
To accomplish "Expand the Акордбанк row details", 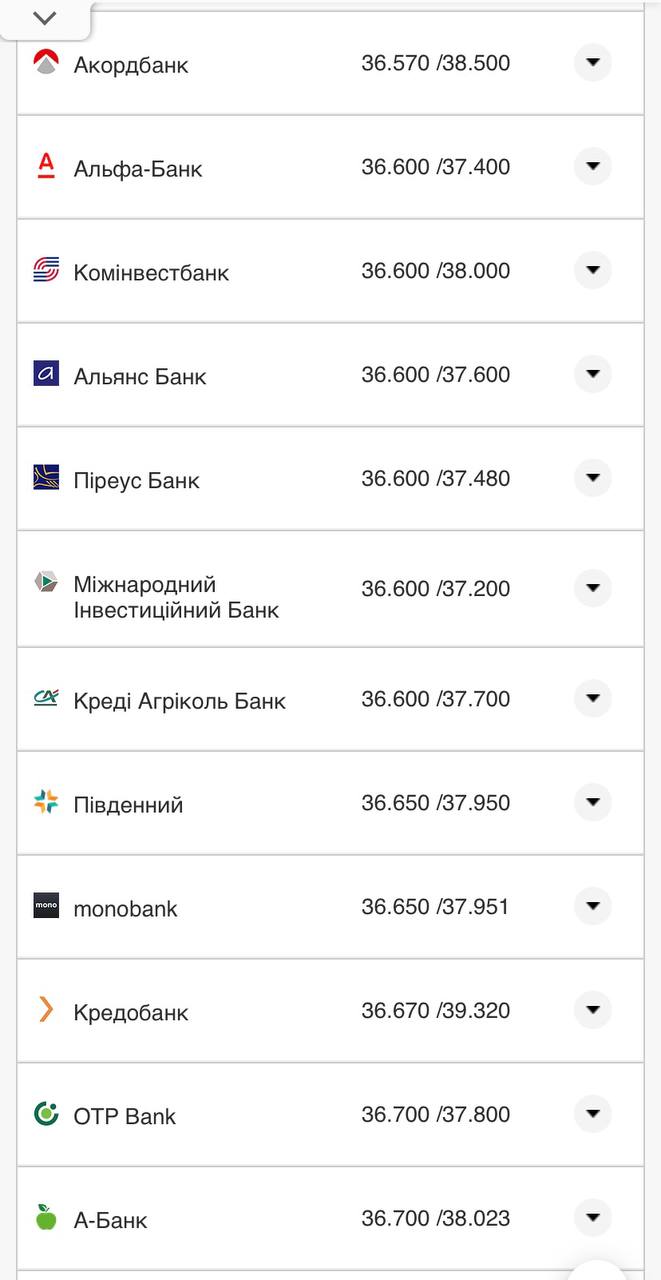I will pos(592,62).
